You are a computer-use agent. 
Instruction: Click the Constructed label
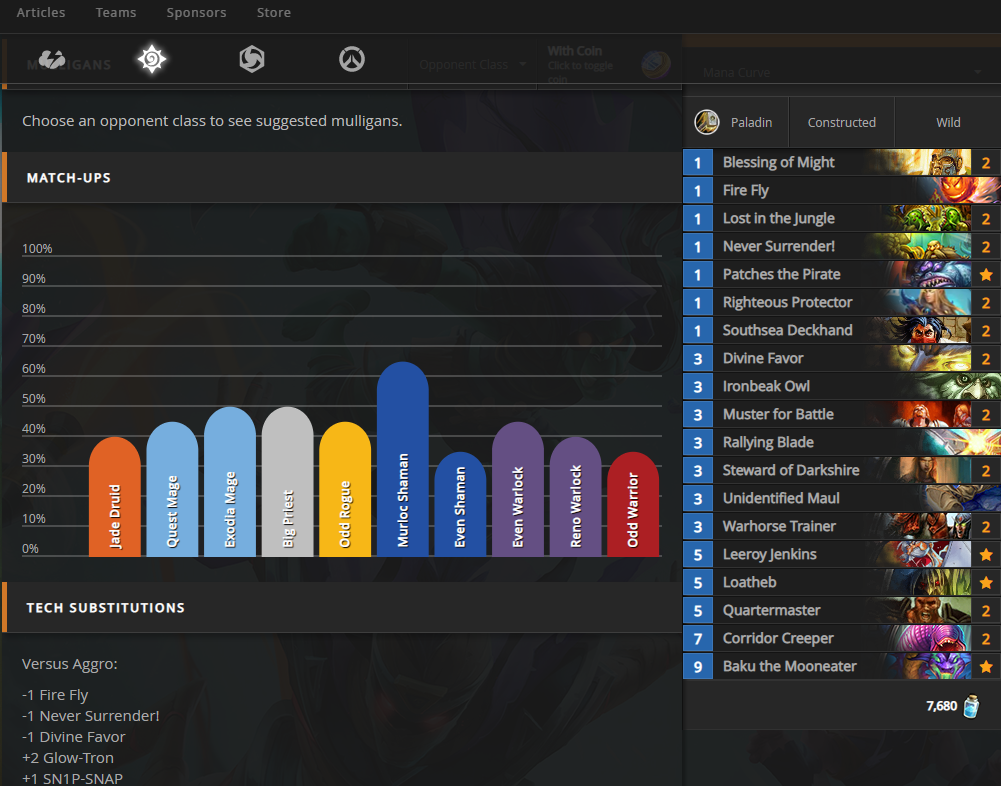[x=841, y=122]
